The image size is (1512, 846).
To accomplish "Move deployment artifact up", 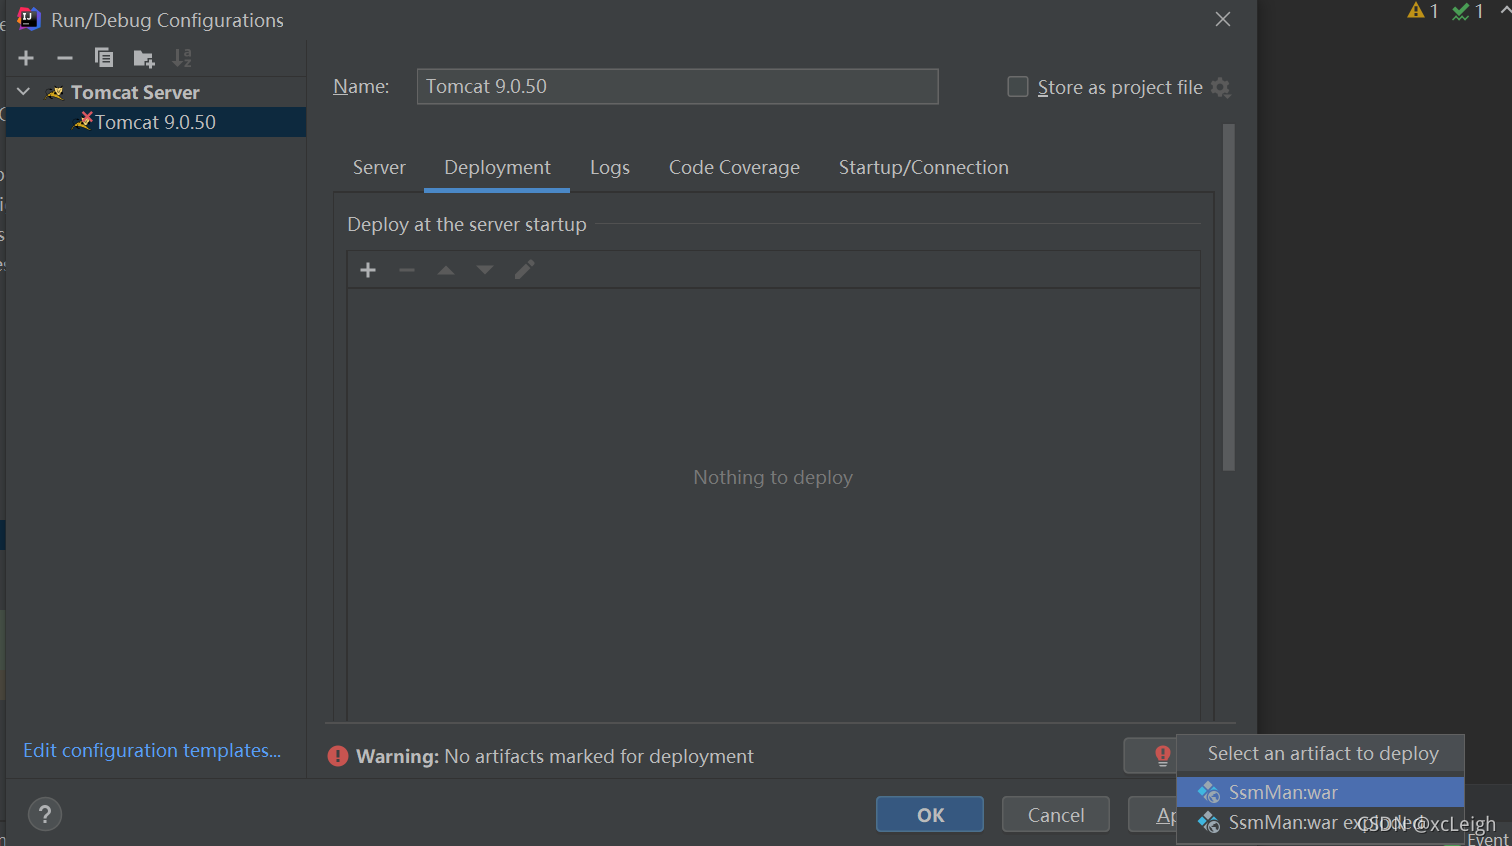I will click(x=446, y=270).
